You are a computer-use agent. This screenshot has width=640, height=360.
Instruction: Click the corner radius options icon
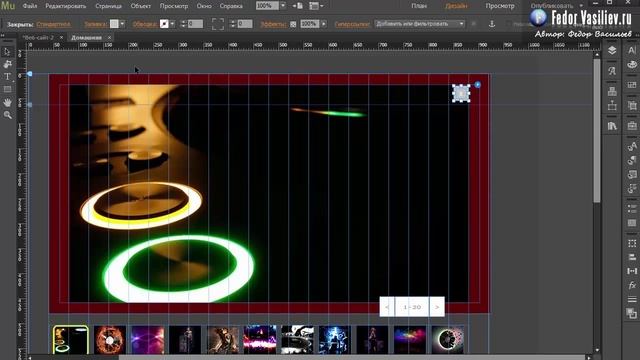click(x=218, y=24)
